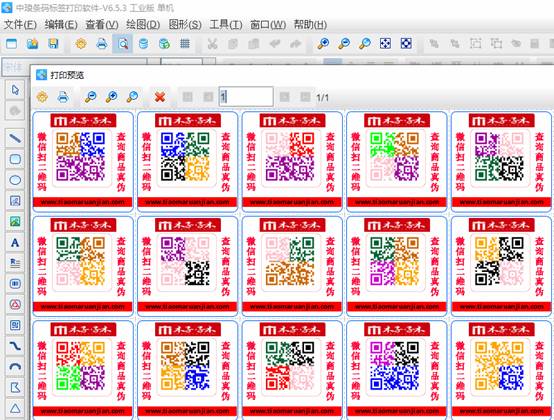Open page settings gear in print preview
Image resolution: width=554 pixels, height=420 pixels.
pos(42,97)
